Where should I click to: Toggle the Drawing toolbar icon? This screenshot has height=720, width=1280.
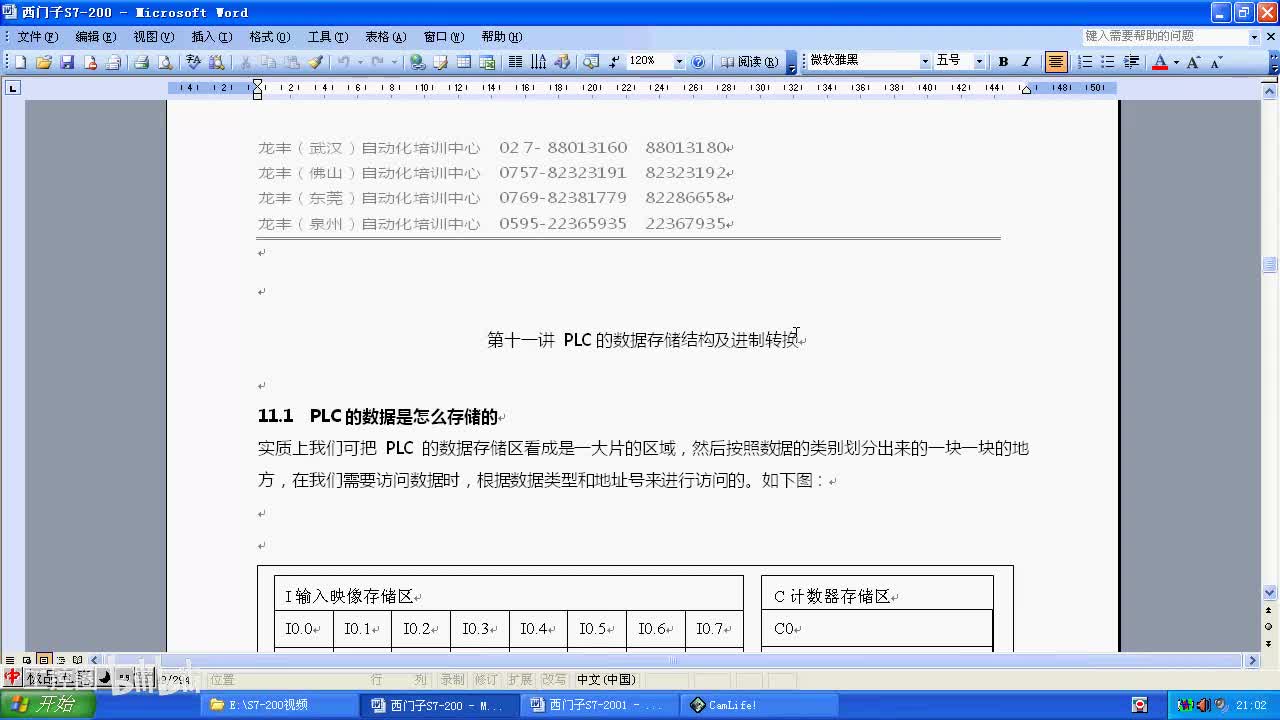[562, 62]
